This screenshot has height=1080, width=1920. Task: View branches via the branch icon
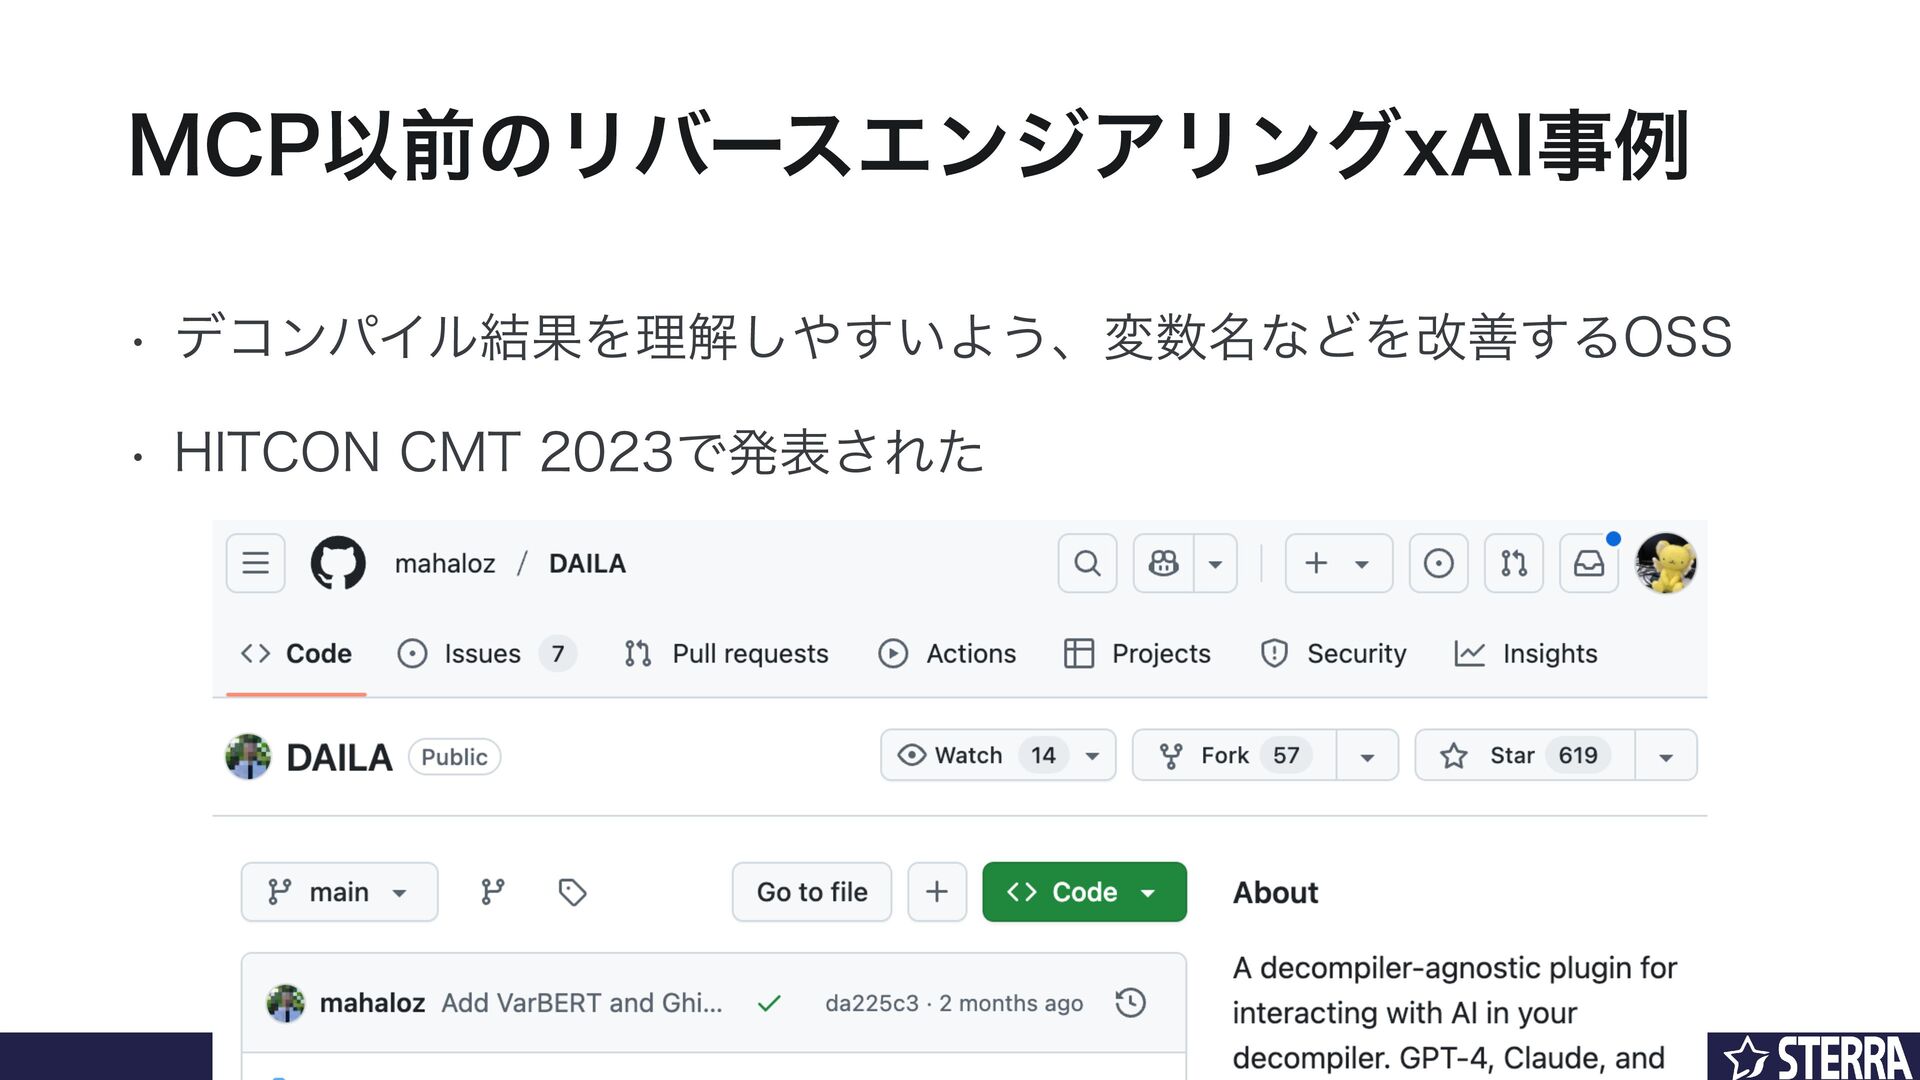pos(493,892)
